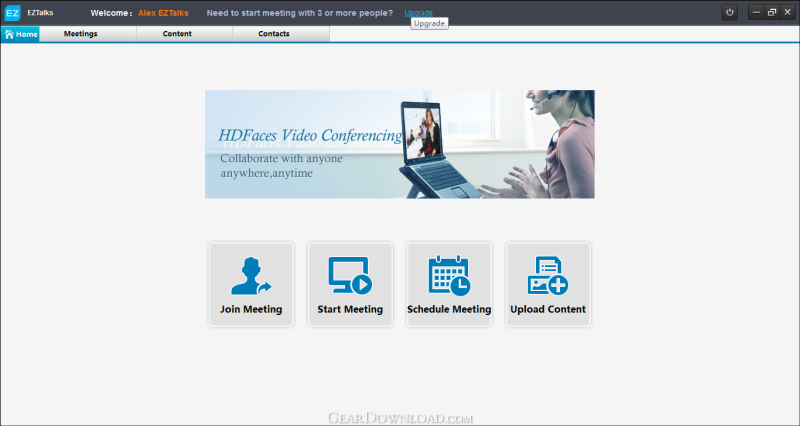Screen dimensions: 800x426
Task: Switch to the Meetings tab
Action: click(x=88, y=34)
